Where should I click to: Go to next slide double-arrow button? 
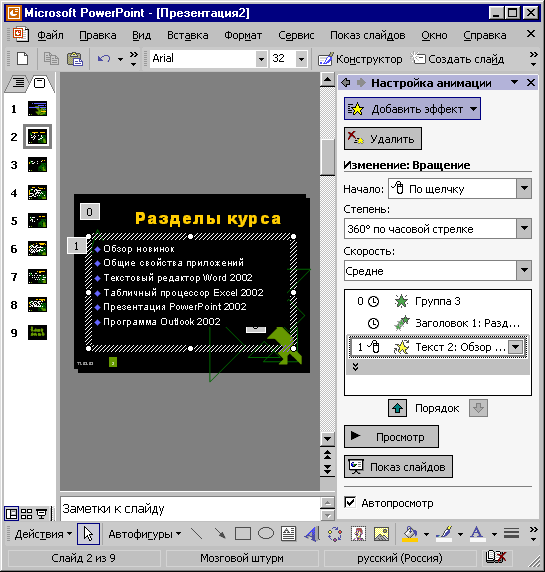pyautogui.click(x=327, y=469)
